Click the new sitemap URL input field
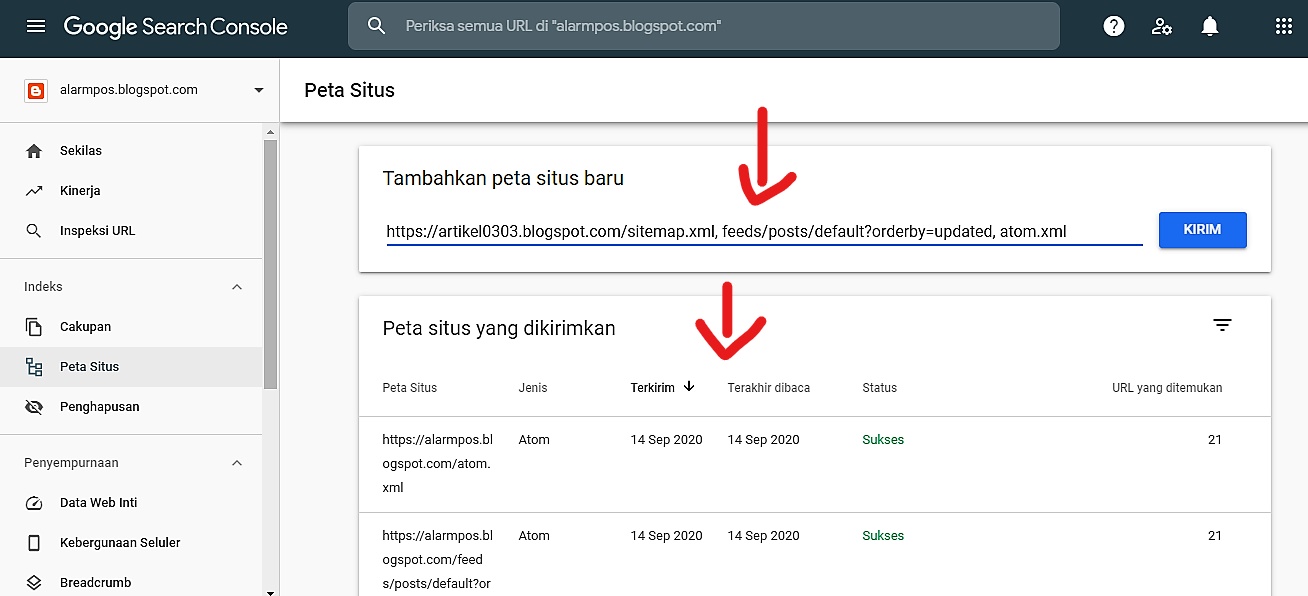This screenshot has height=596, width=1308. point(764,232)
